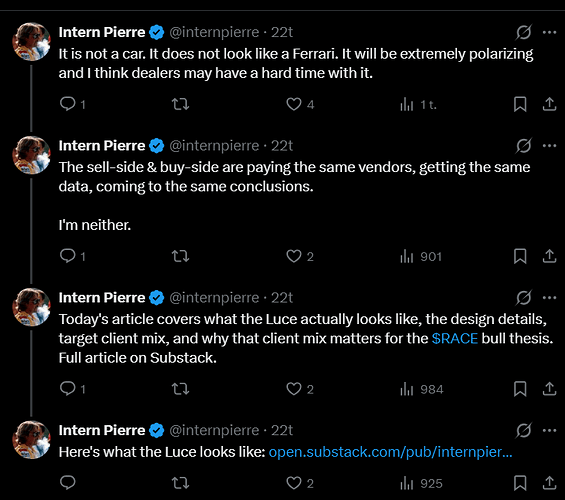Open the @internpierre handle on the second tweet
Image resolution: width=565 pixels, height=500 pixels.
click(x=214, y=146)
